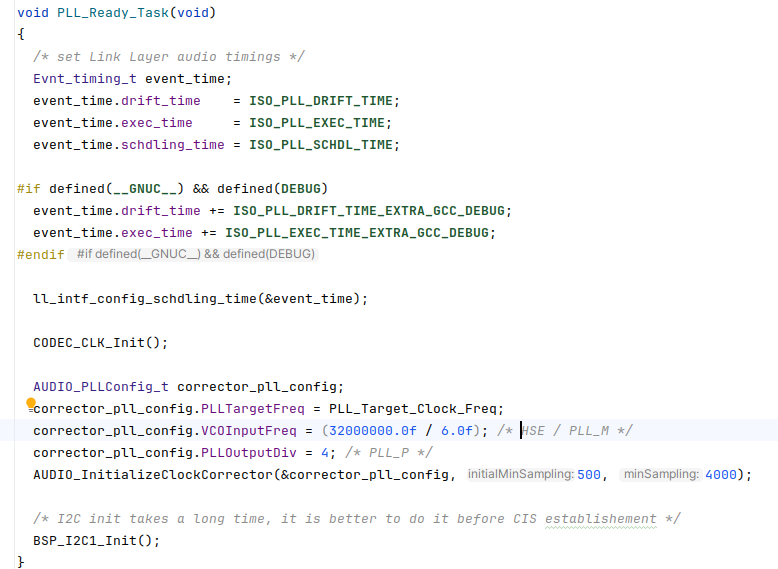Click the ll_intf_config_schdling_time call
The image size is (778, 569).
(144, 298)
